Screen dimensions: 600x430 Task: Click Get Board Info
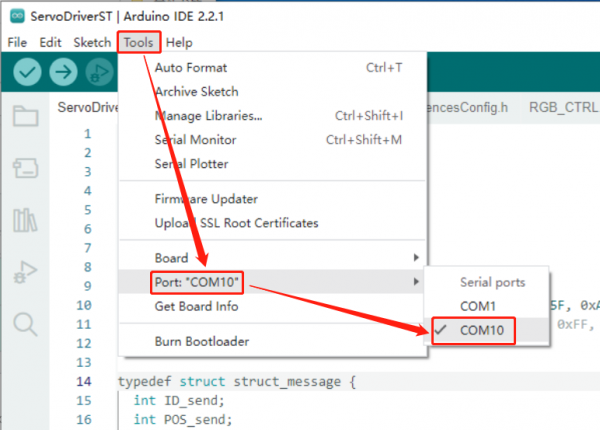(196, 305)
